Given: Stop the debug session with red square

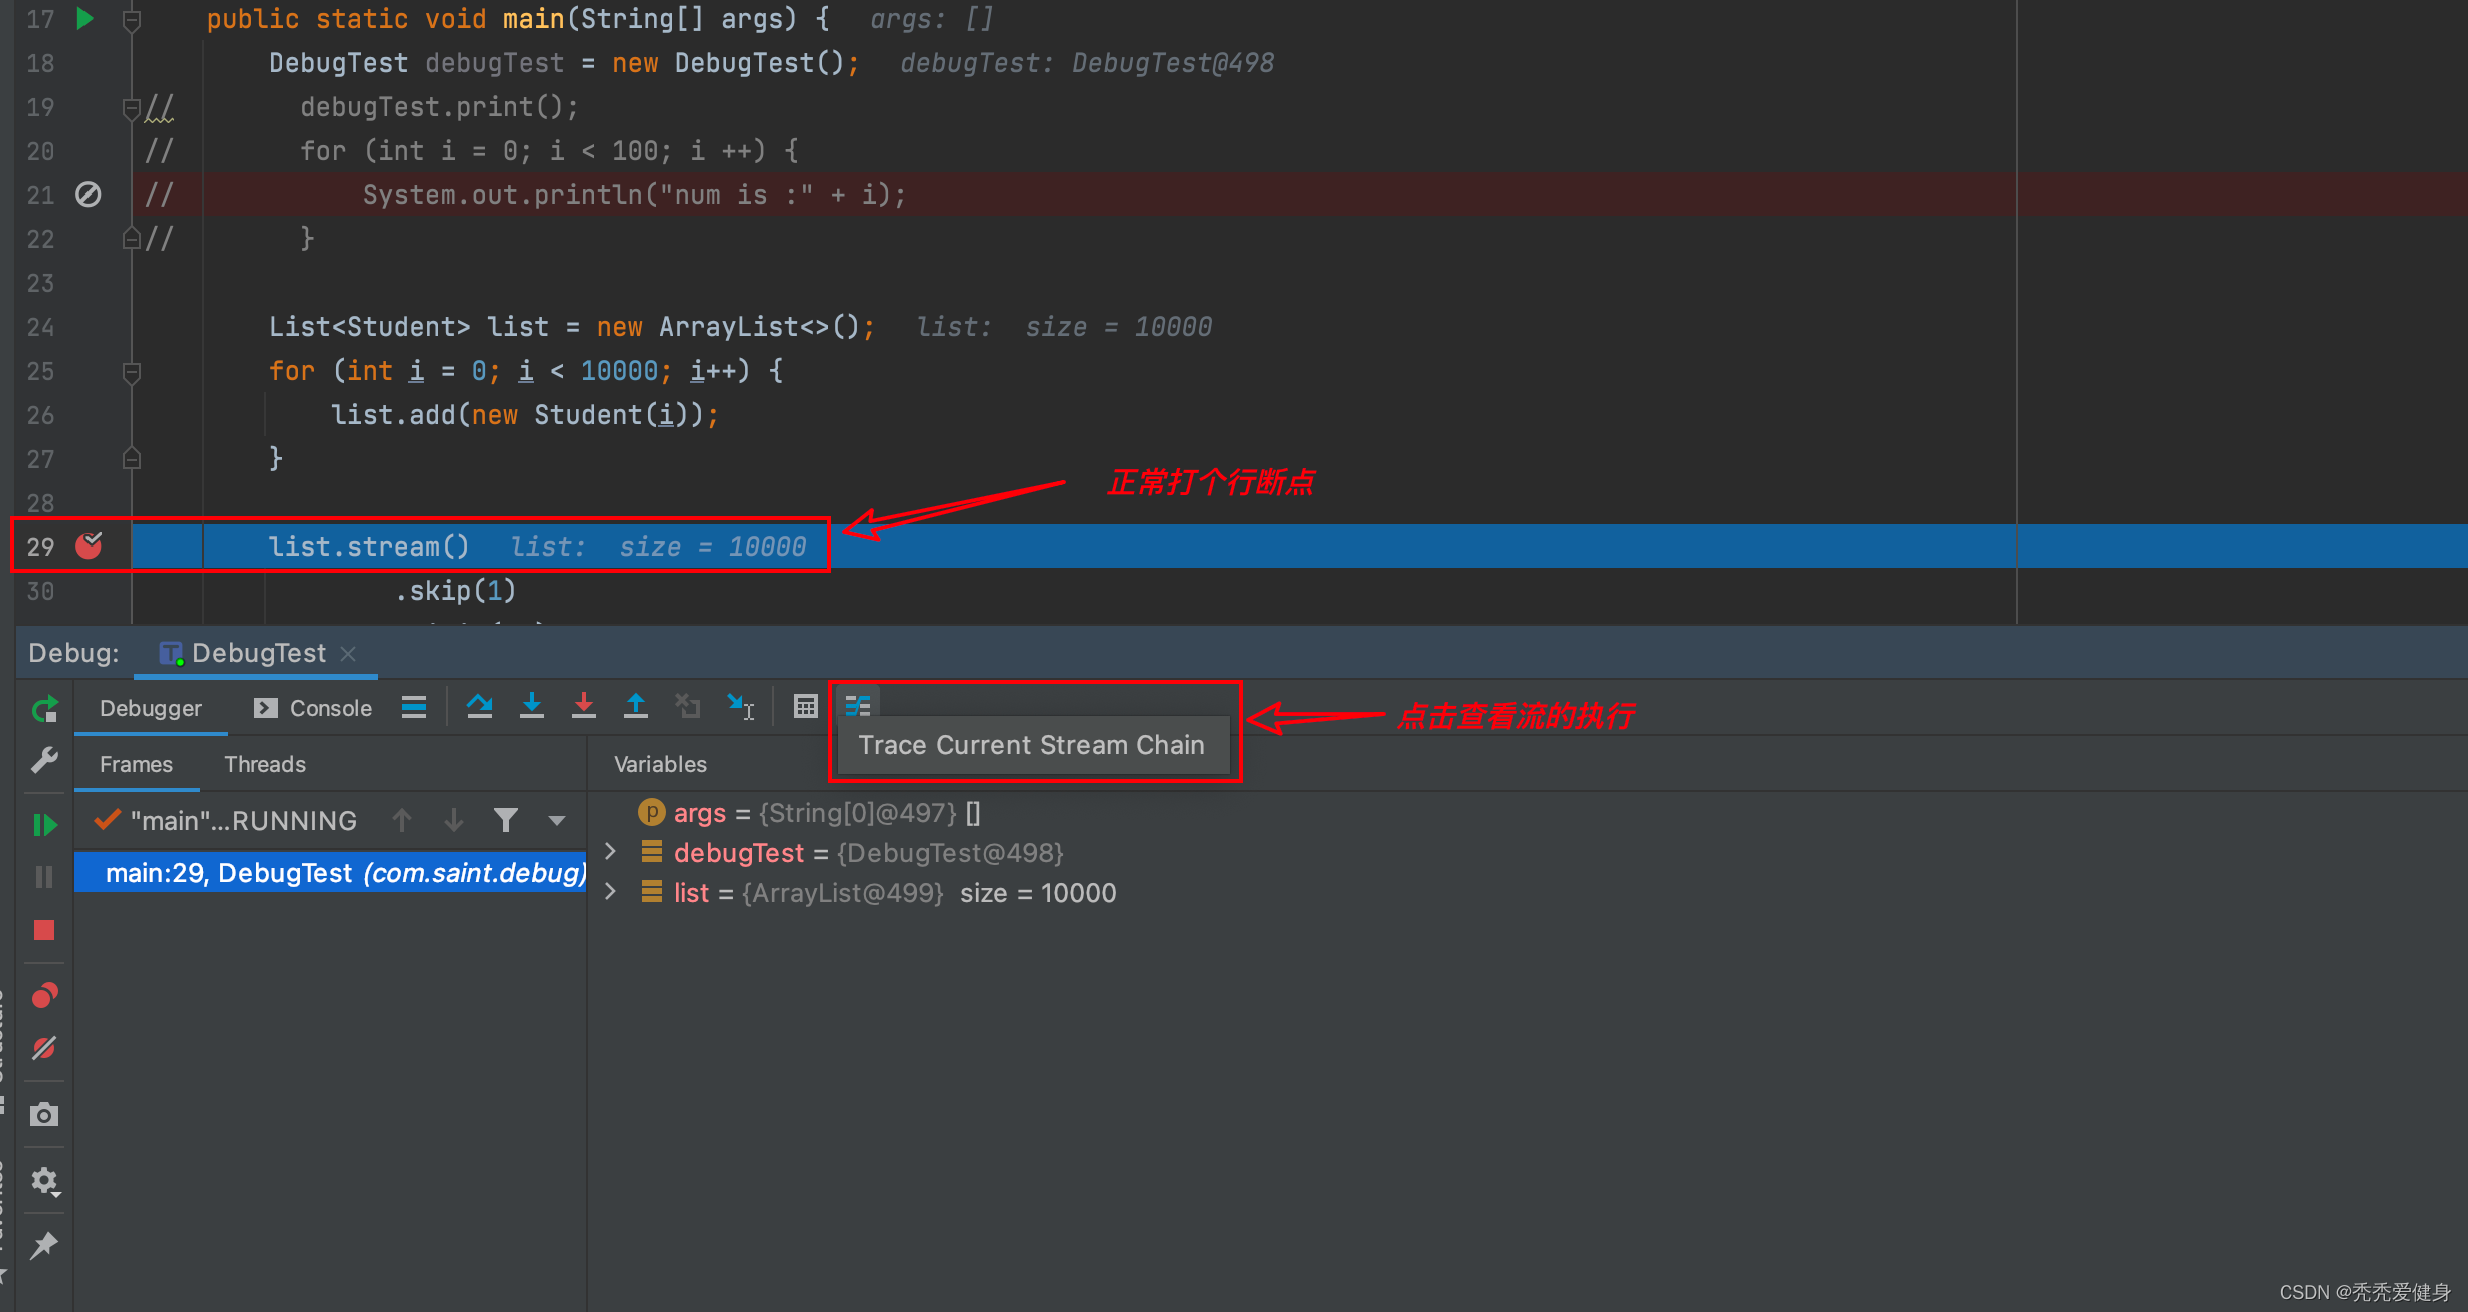Looking at the screenshot, I should [44, 930].
